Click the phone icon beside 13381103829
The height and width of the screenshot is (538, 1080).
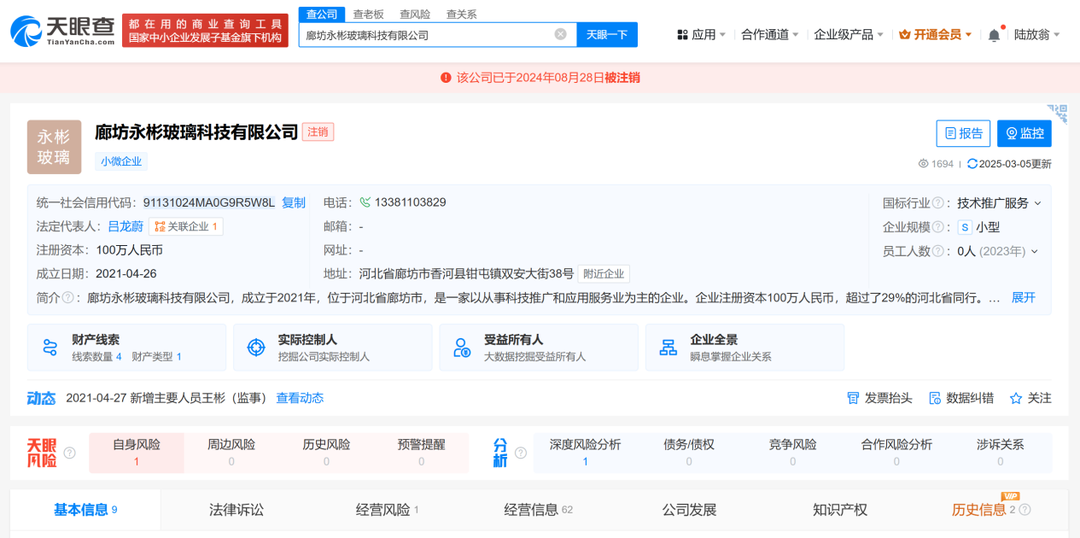pyautogui.click(x=365, y=203)
